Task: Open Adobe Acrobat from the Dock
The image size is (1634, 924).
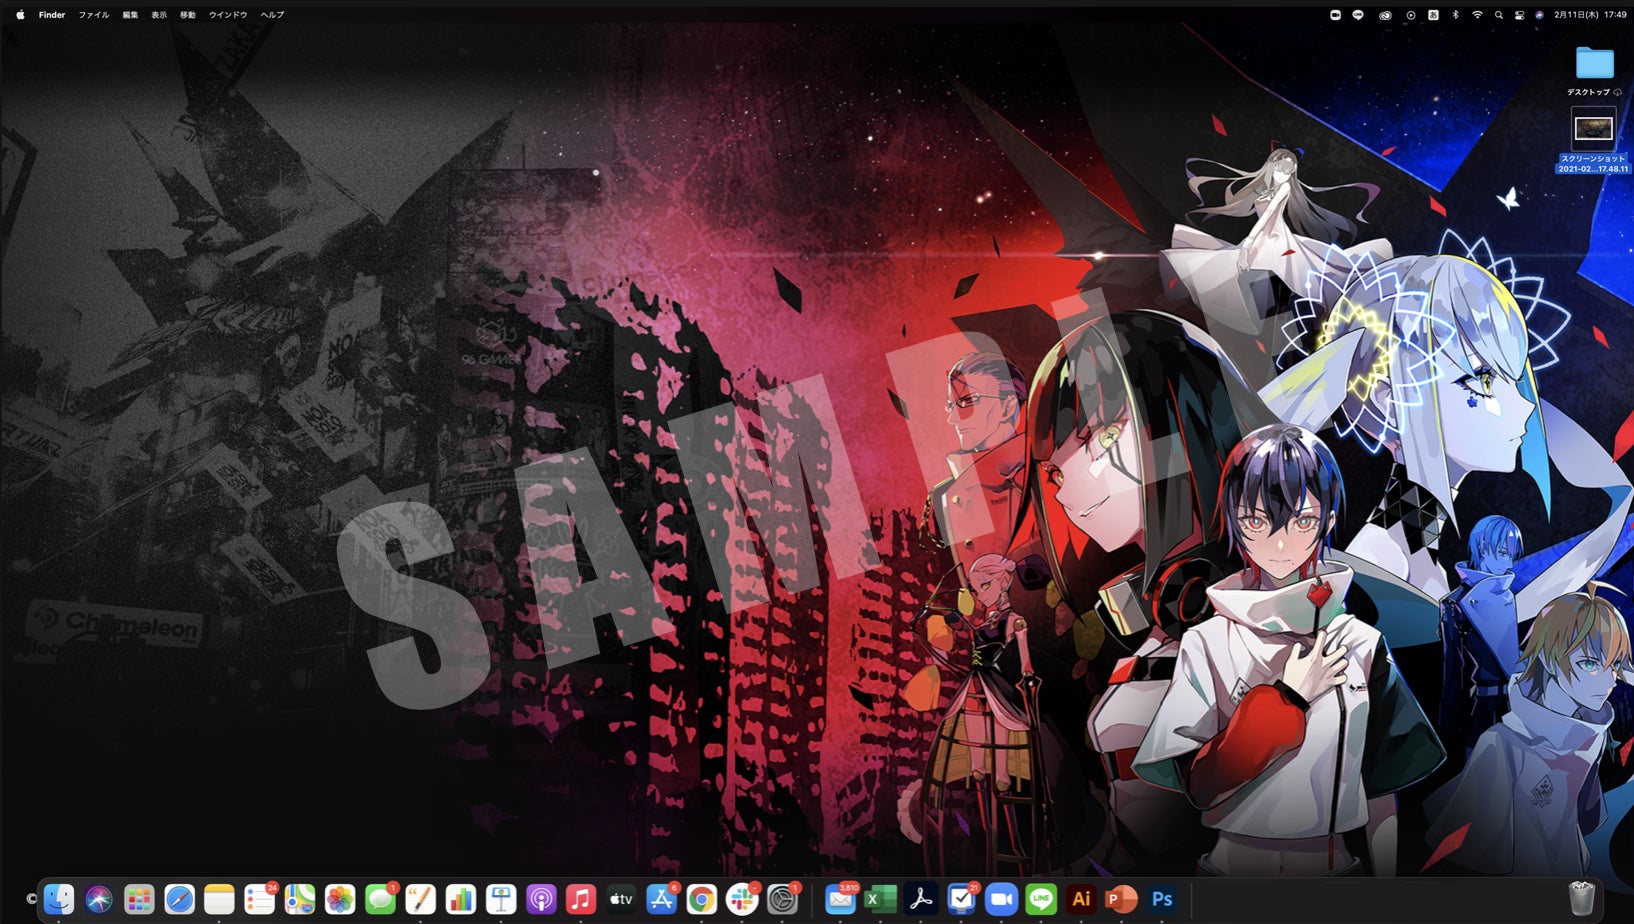Action: pyautogui.click(x=920, y=899)
